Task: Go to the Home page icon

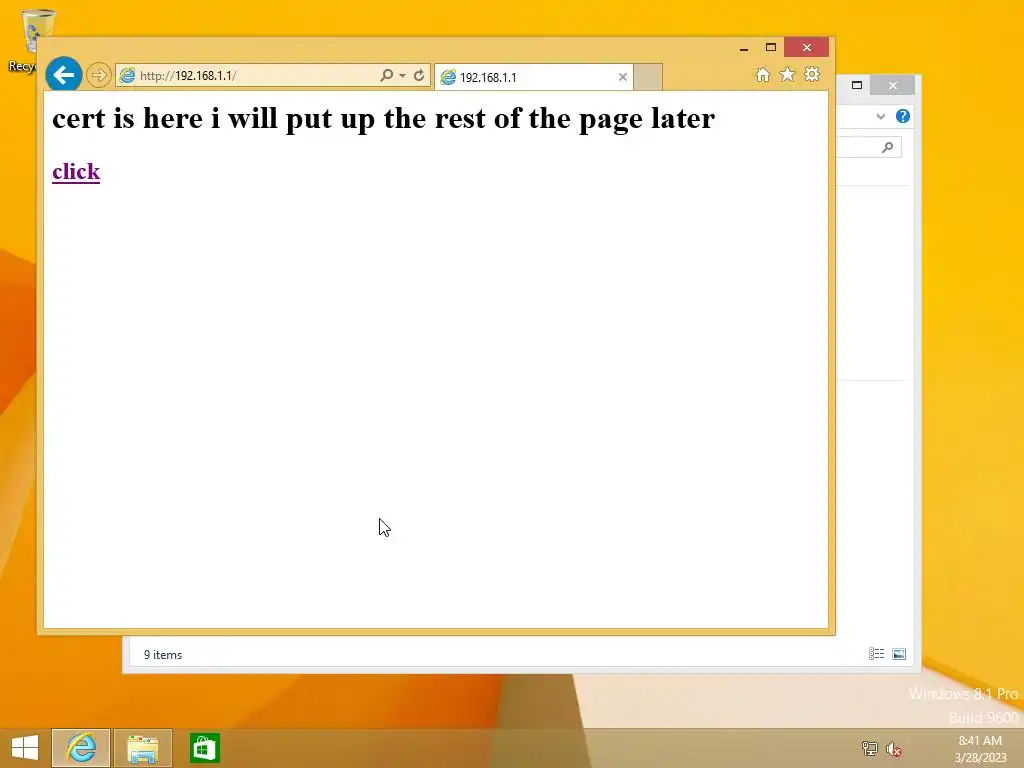Action: 763,75
